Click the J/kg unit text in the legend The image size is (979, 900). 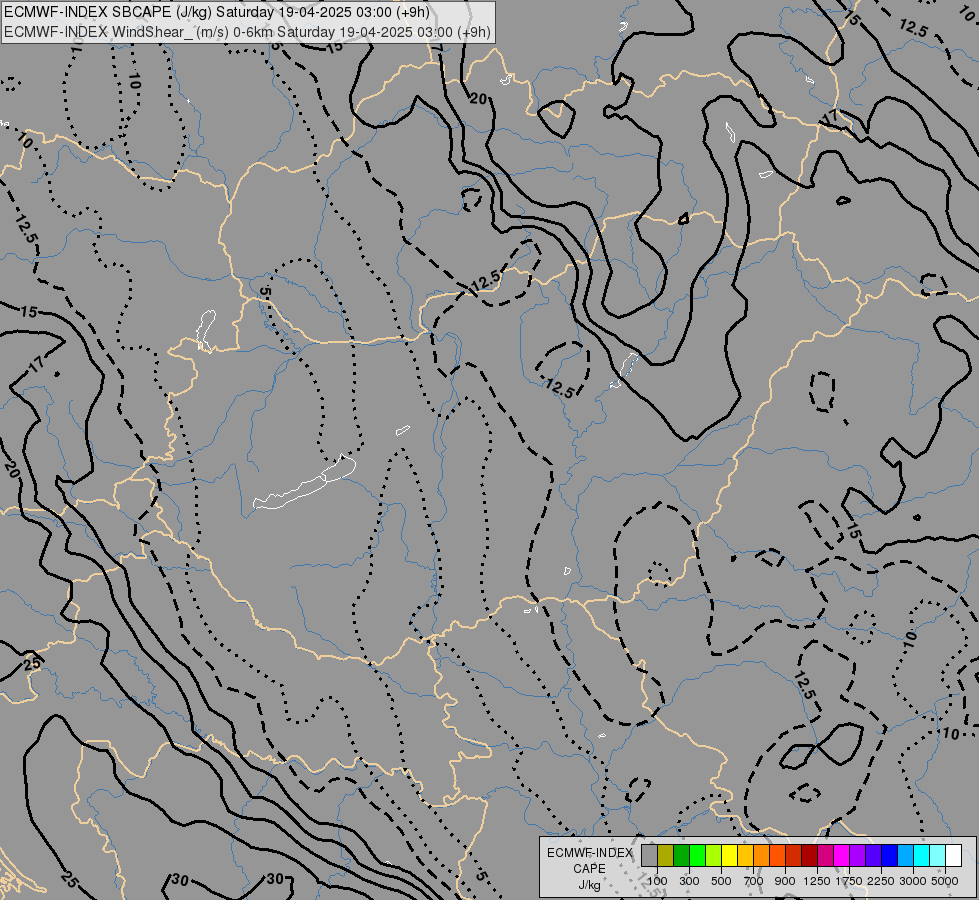tap(589, 885)
